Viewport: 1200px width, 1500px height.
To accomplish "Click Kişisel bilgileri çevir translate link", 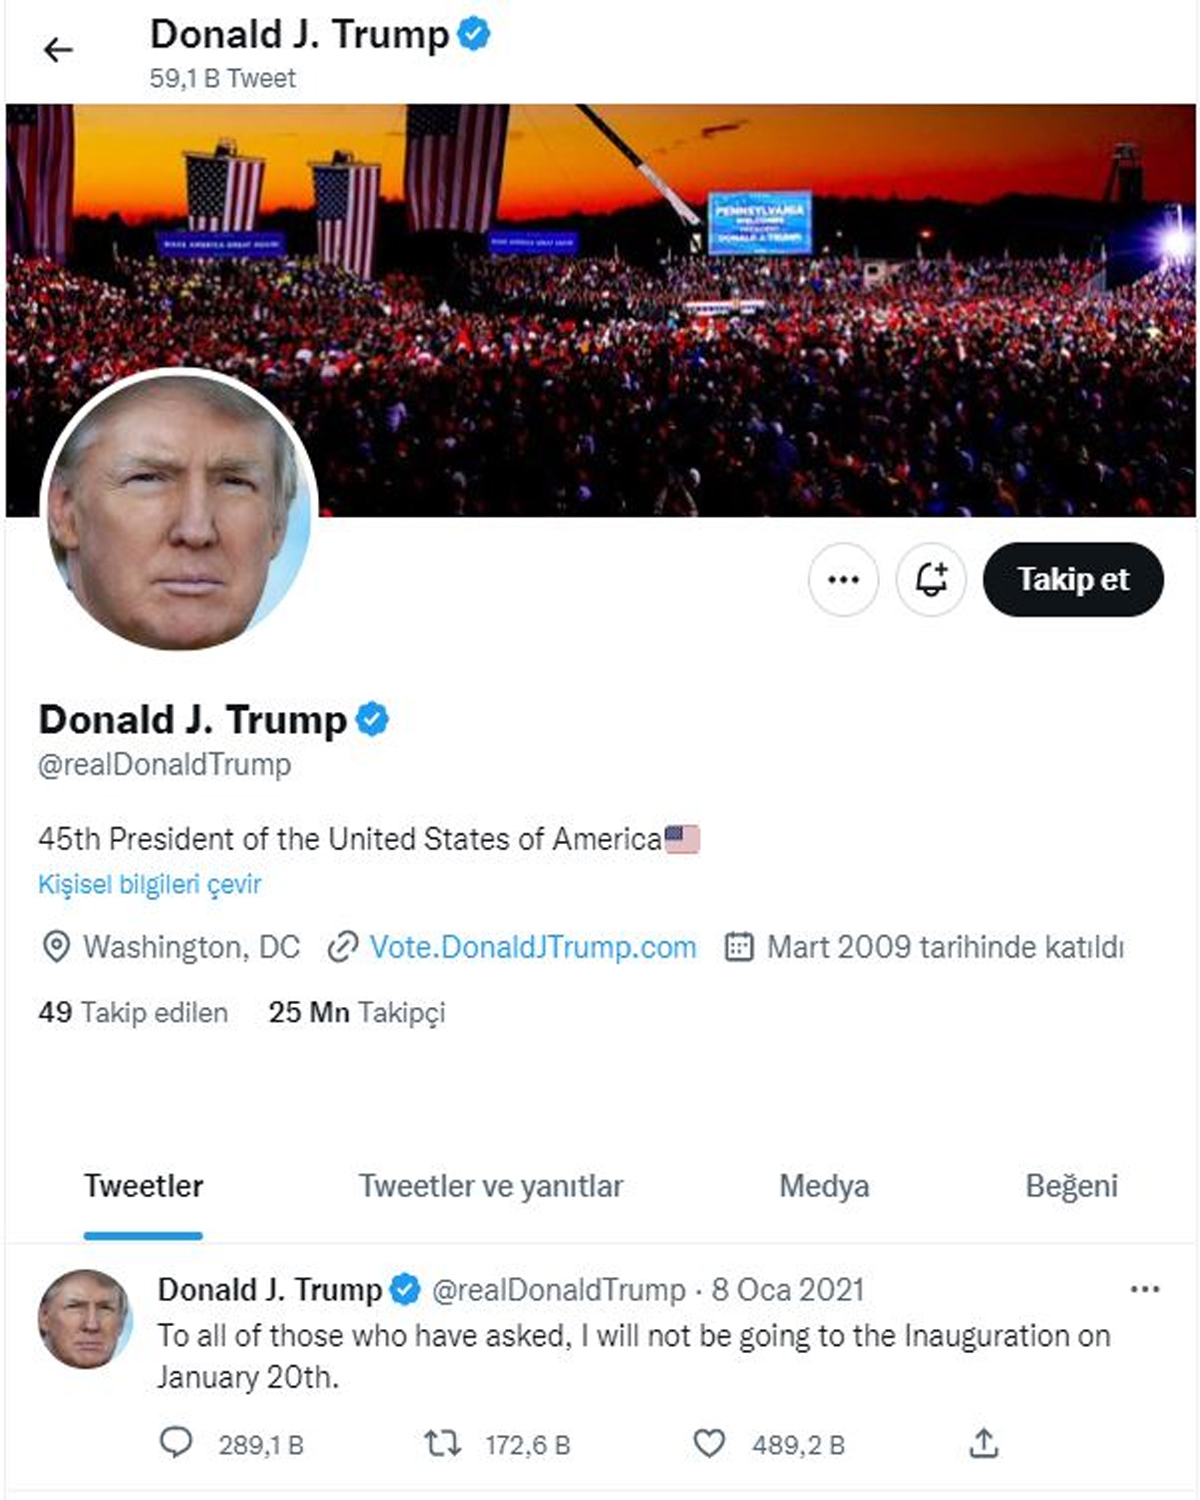I will click(150, 884).
